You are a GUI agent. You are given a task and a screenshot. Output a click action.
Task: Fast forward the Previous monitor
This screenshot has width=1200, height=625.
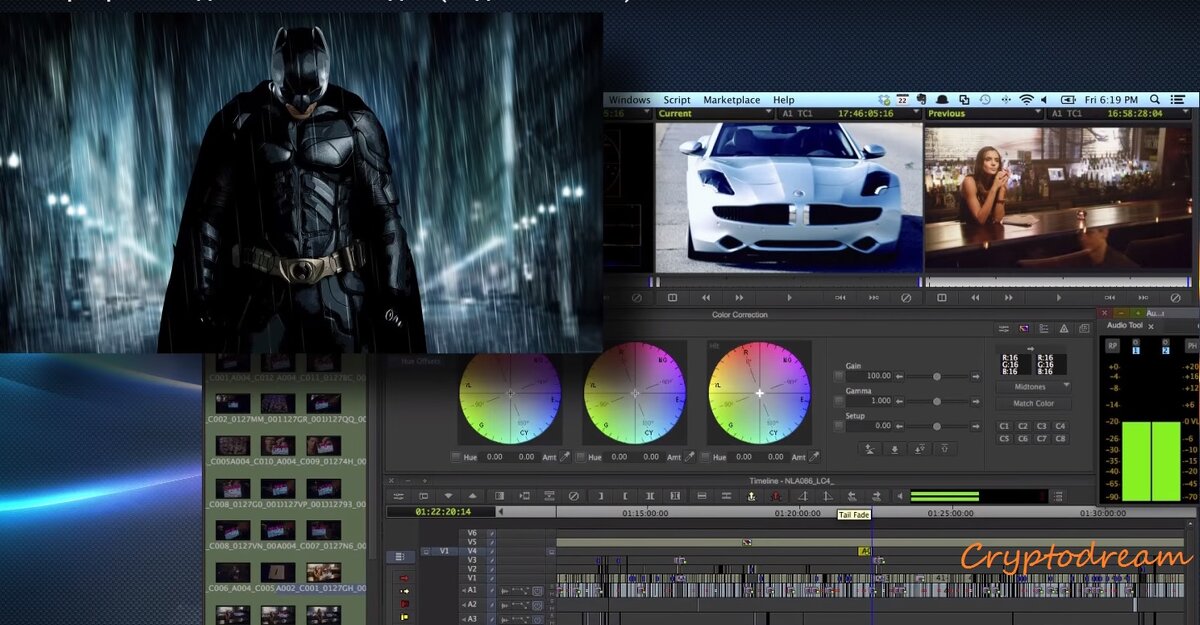1008,297
